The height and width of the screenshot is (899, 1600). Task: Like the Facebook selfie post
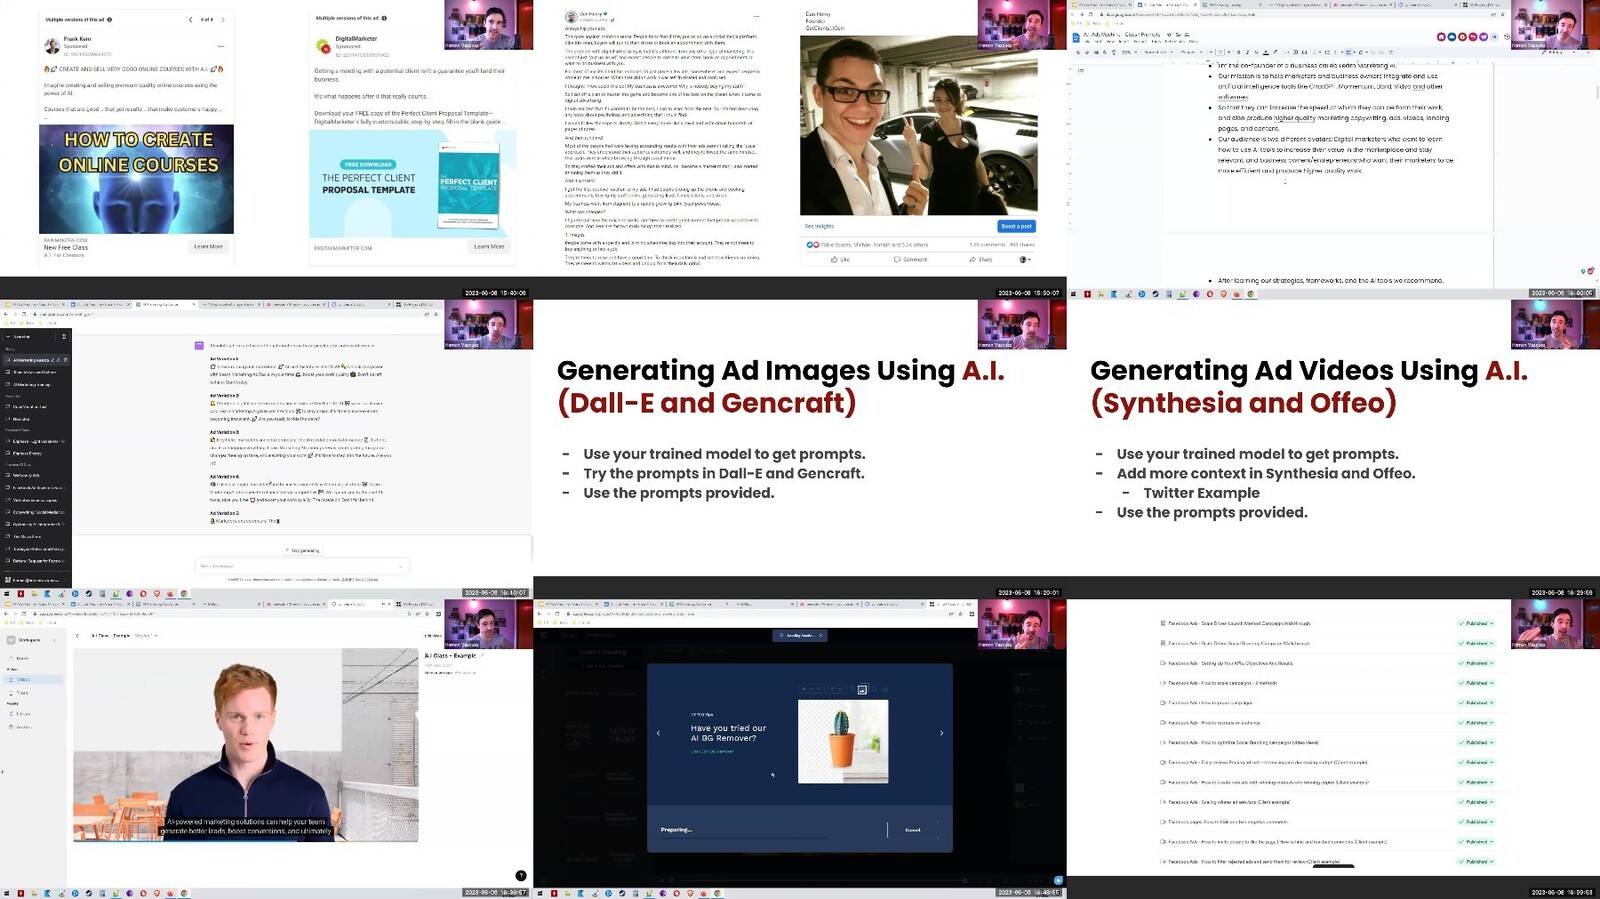pyautogui.click(x=840, y=259)
